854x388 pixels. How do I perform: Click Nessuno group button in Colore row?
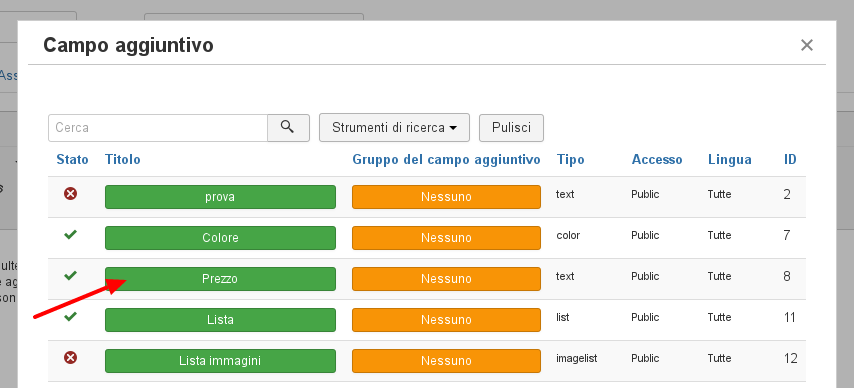click(446, 238)
